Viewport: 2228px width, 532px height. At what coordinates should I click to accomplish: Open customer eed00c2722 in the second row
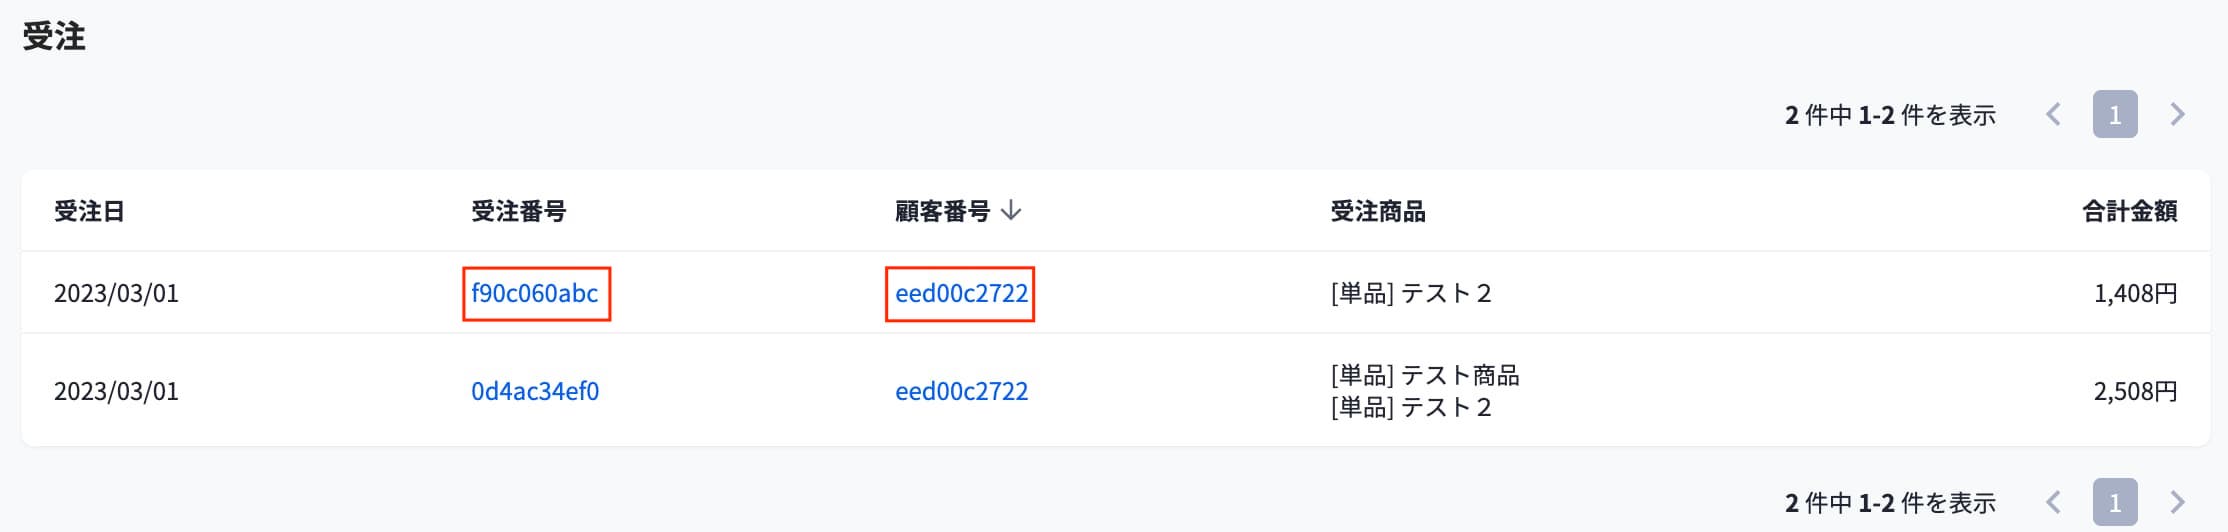[961, 391]
